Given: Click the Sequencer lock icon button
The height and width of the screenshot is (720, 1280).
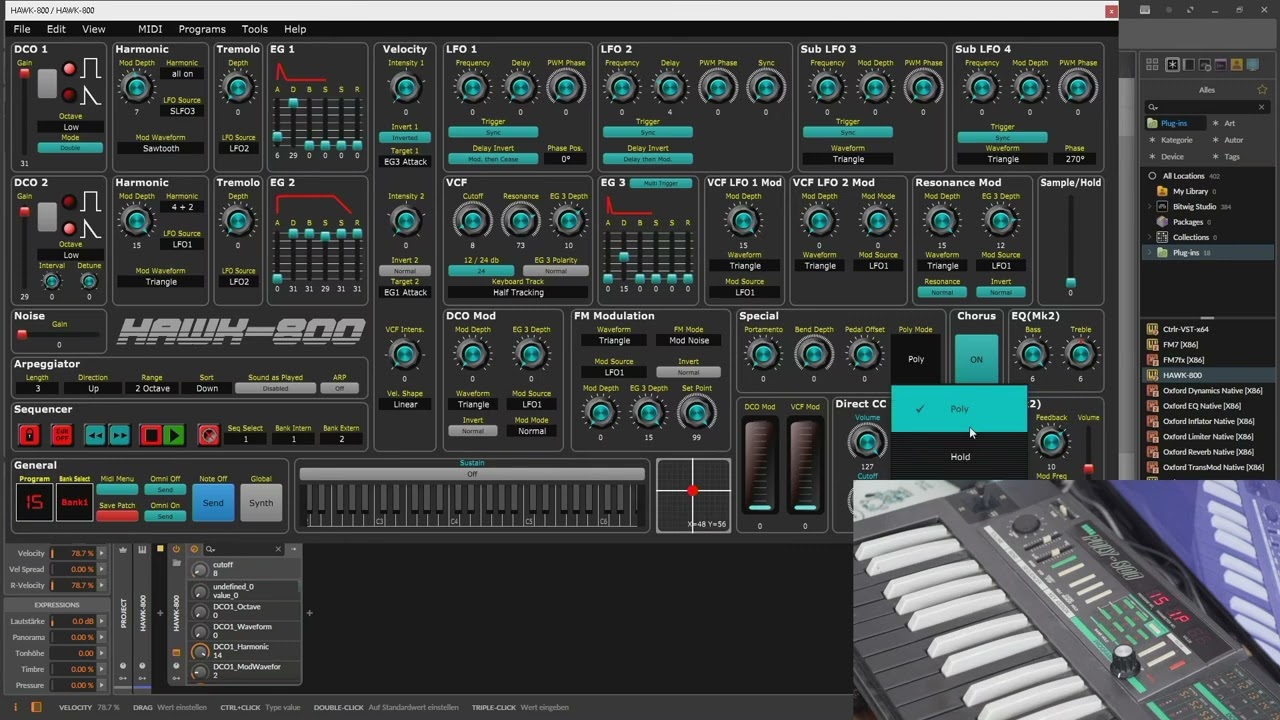Looking at the screenshot, I should [30, 435].
